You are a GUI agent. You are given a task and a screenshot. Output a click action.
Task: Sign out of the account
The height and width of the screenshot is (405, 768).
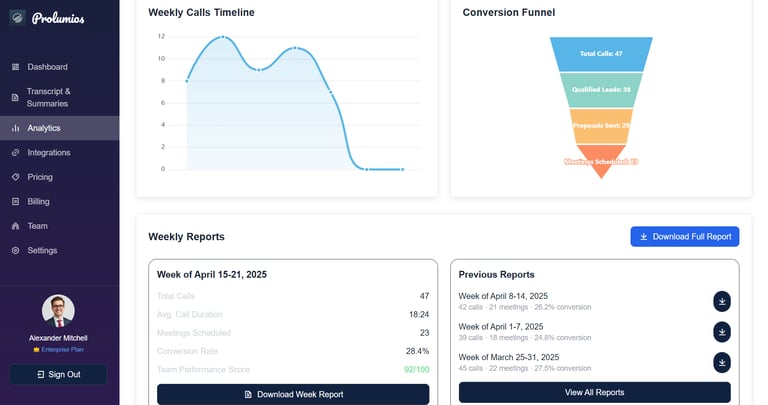58,374
